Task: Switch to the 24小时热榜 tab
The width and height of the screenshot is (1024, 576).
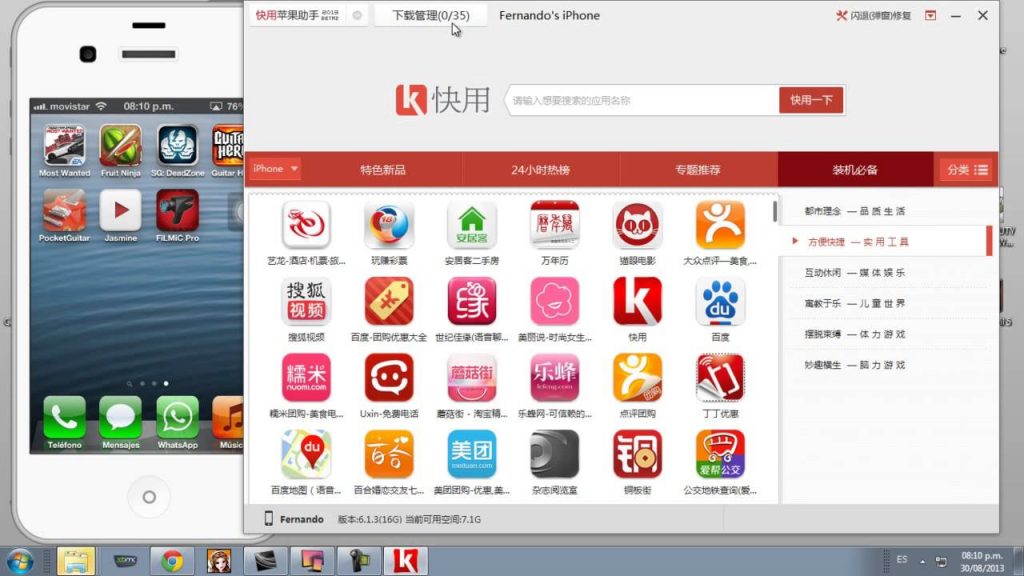Action: pyautogui.click(x=541, y=170)
